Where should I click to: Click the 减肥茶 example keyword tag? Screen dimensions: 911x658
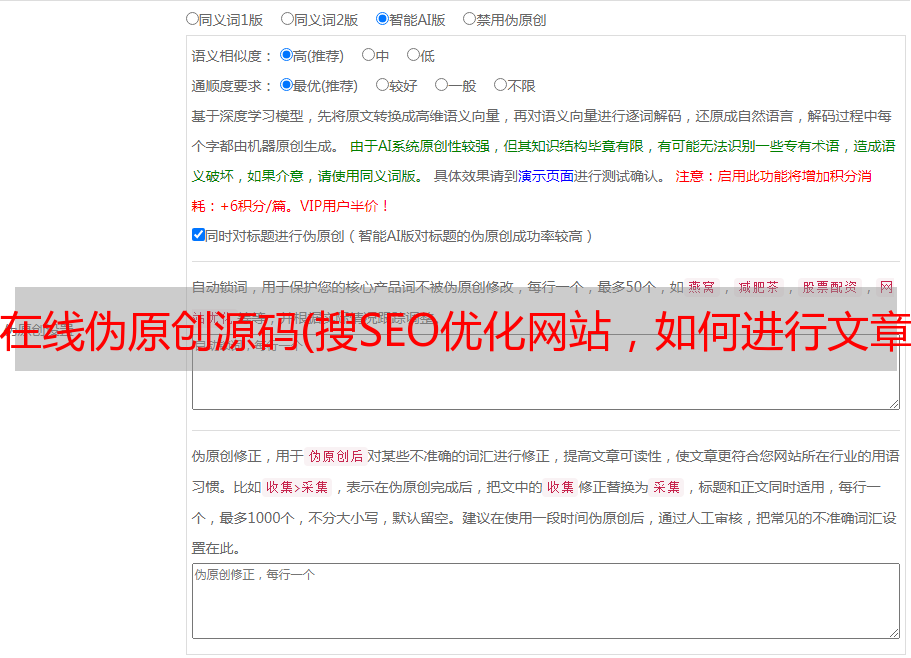[758, 287]
